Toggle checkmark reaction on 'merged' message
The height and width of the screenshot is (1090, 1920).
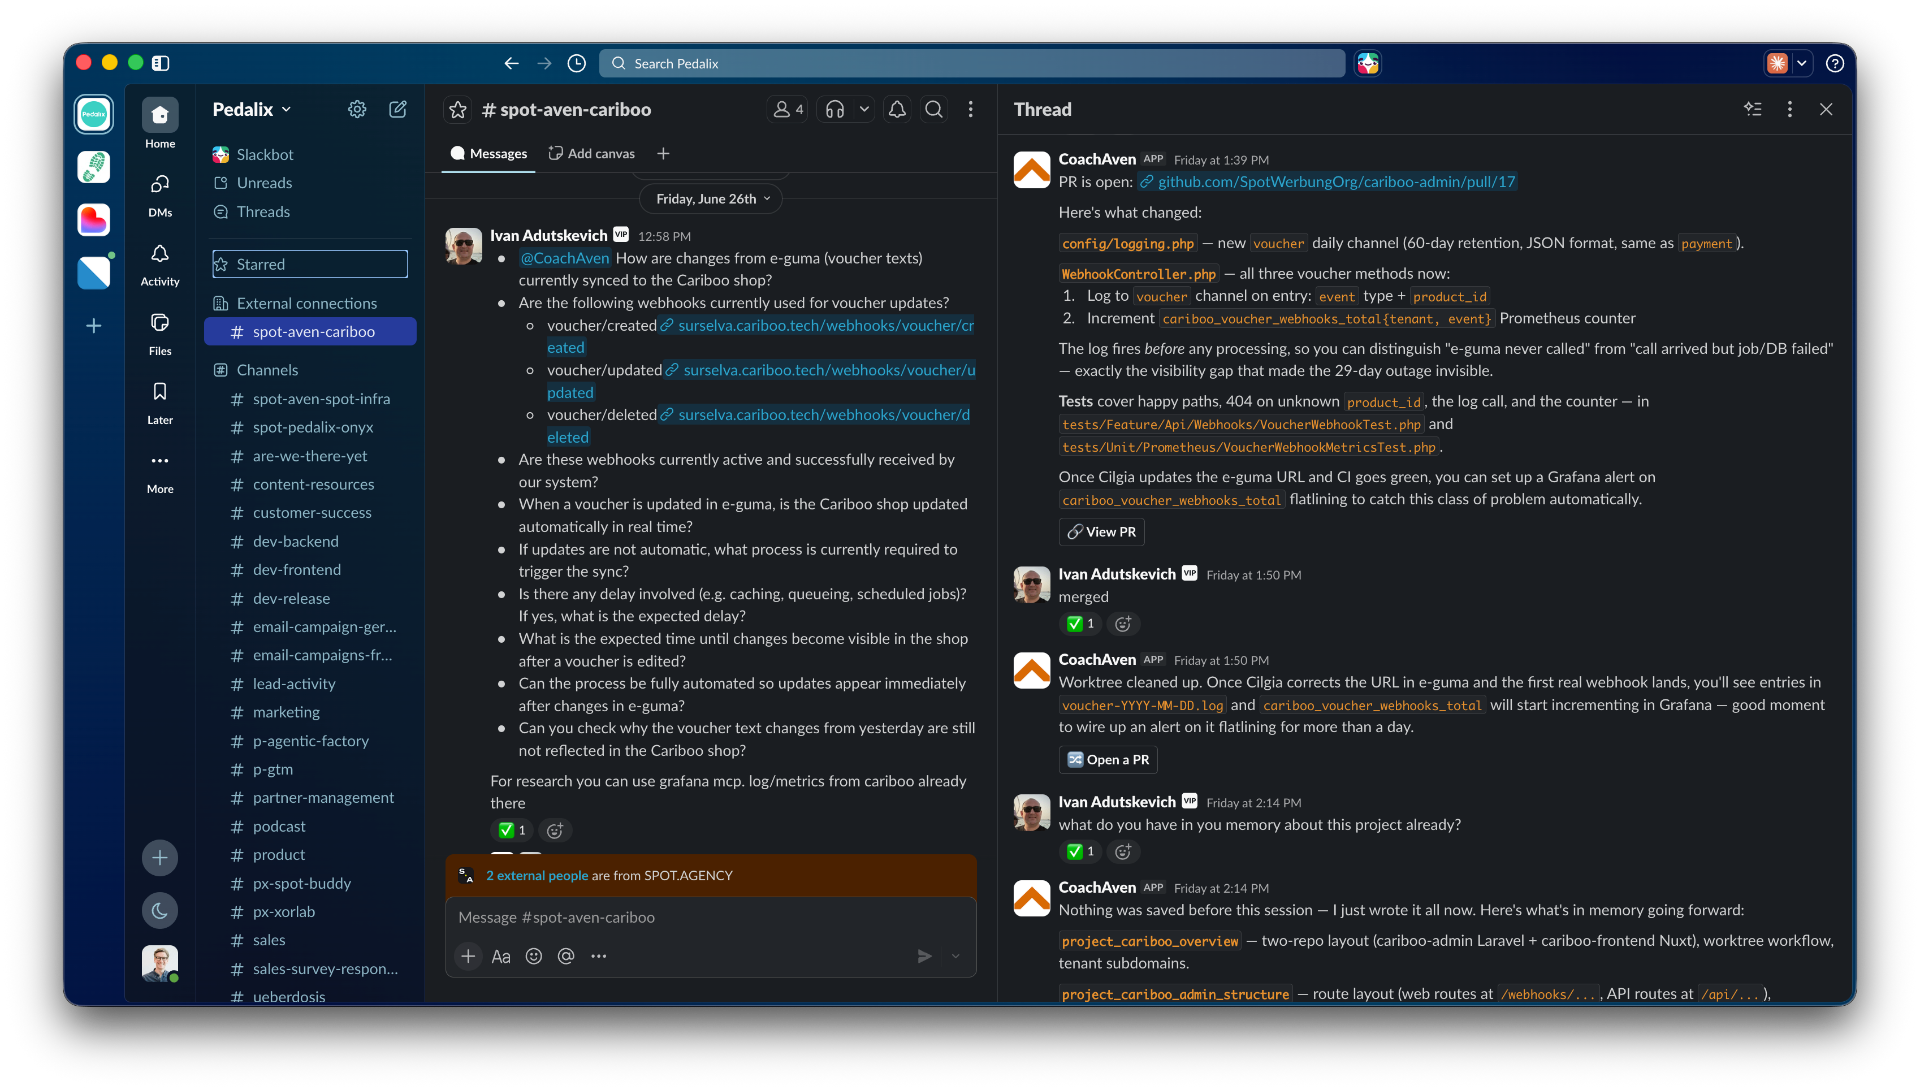point(1080,624)
